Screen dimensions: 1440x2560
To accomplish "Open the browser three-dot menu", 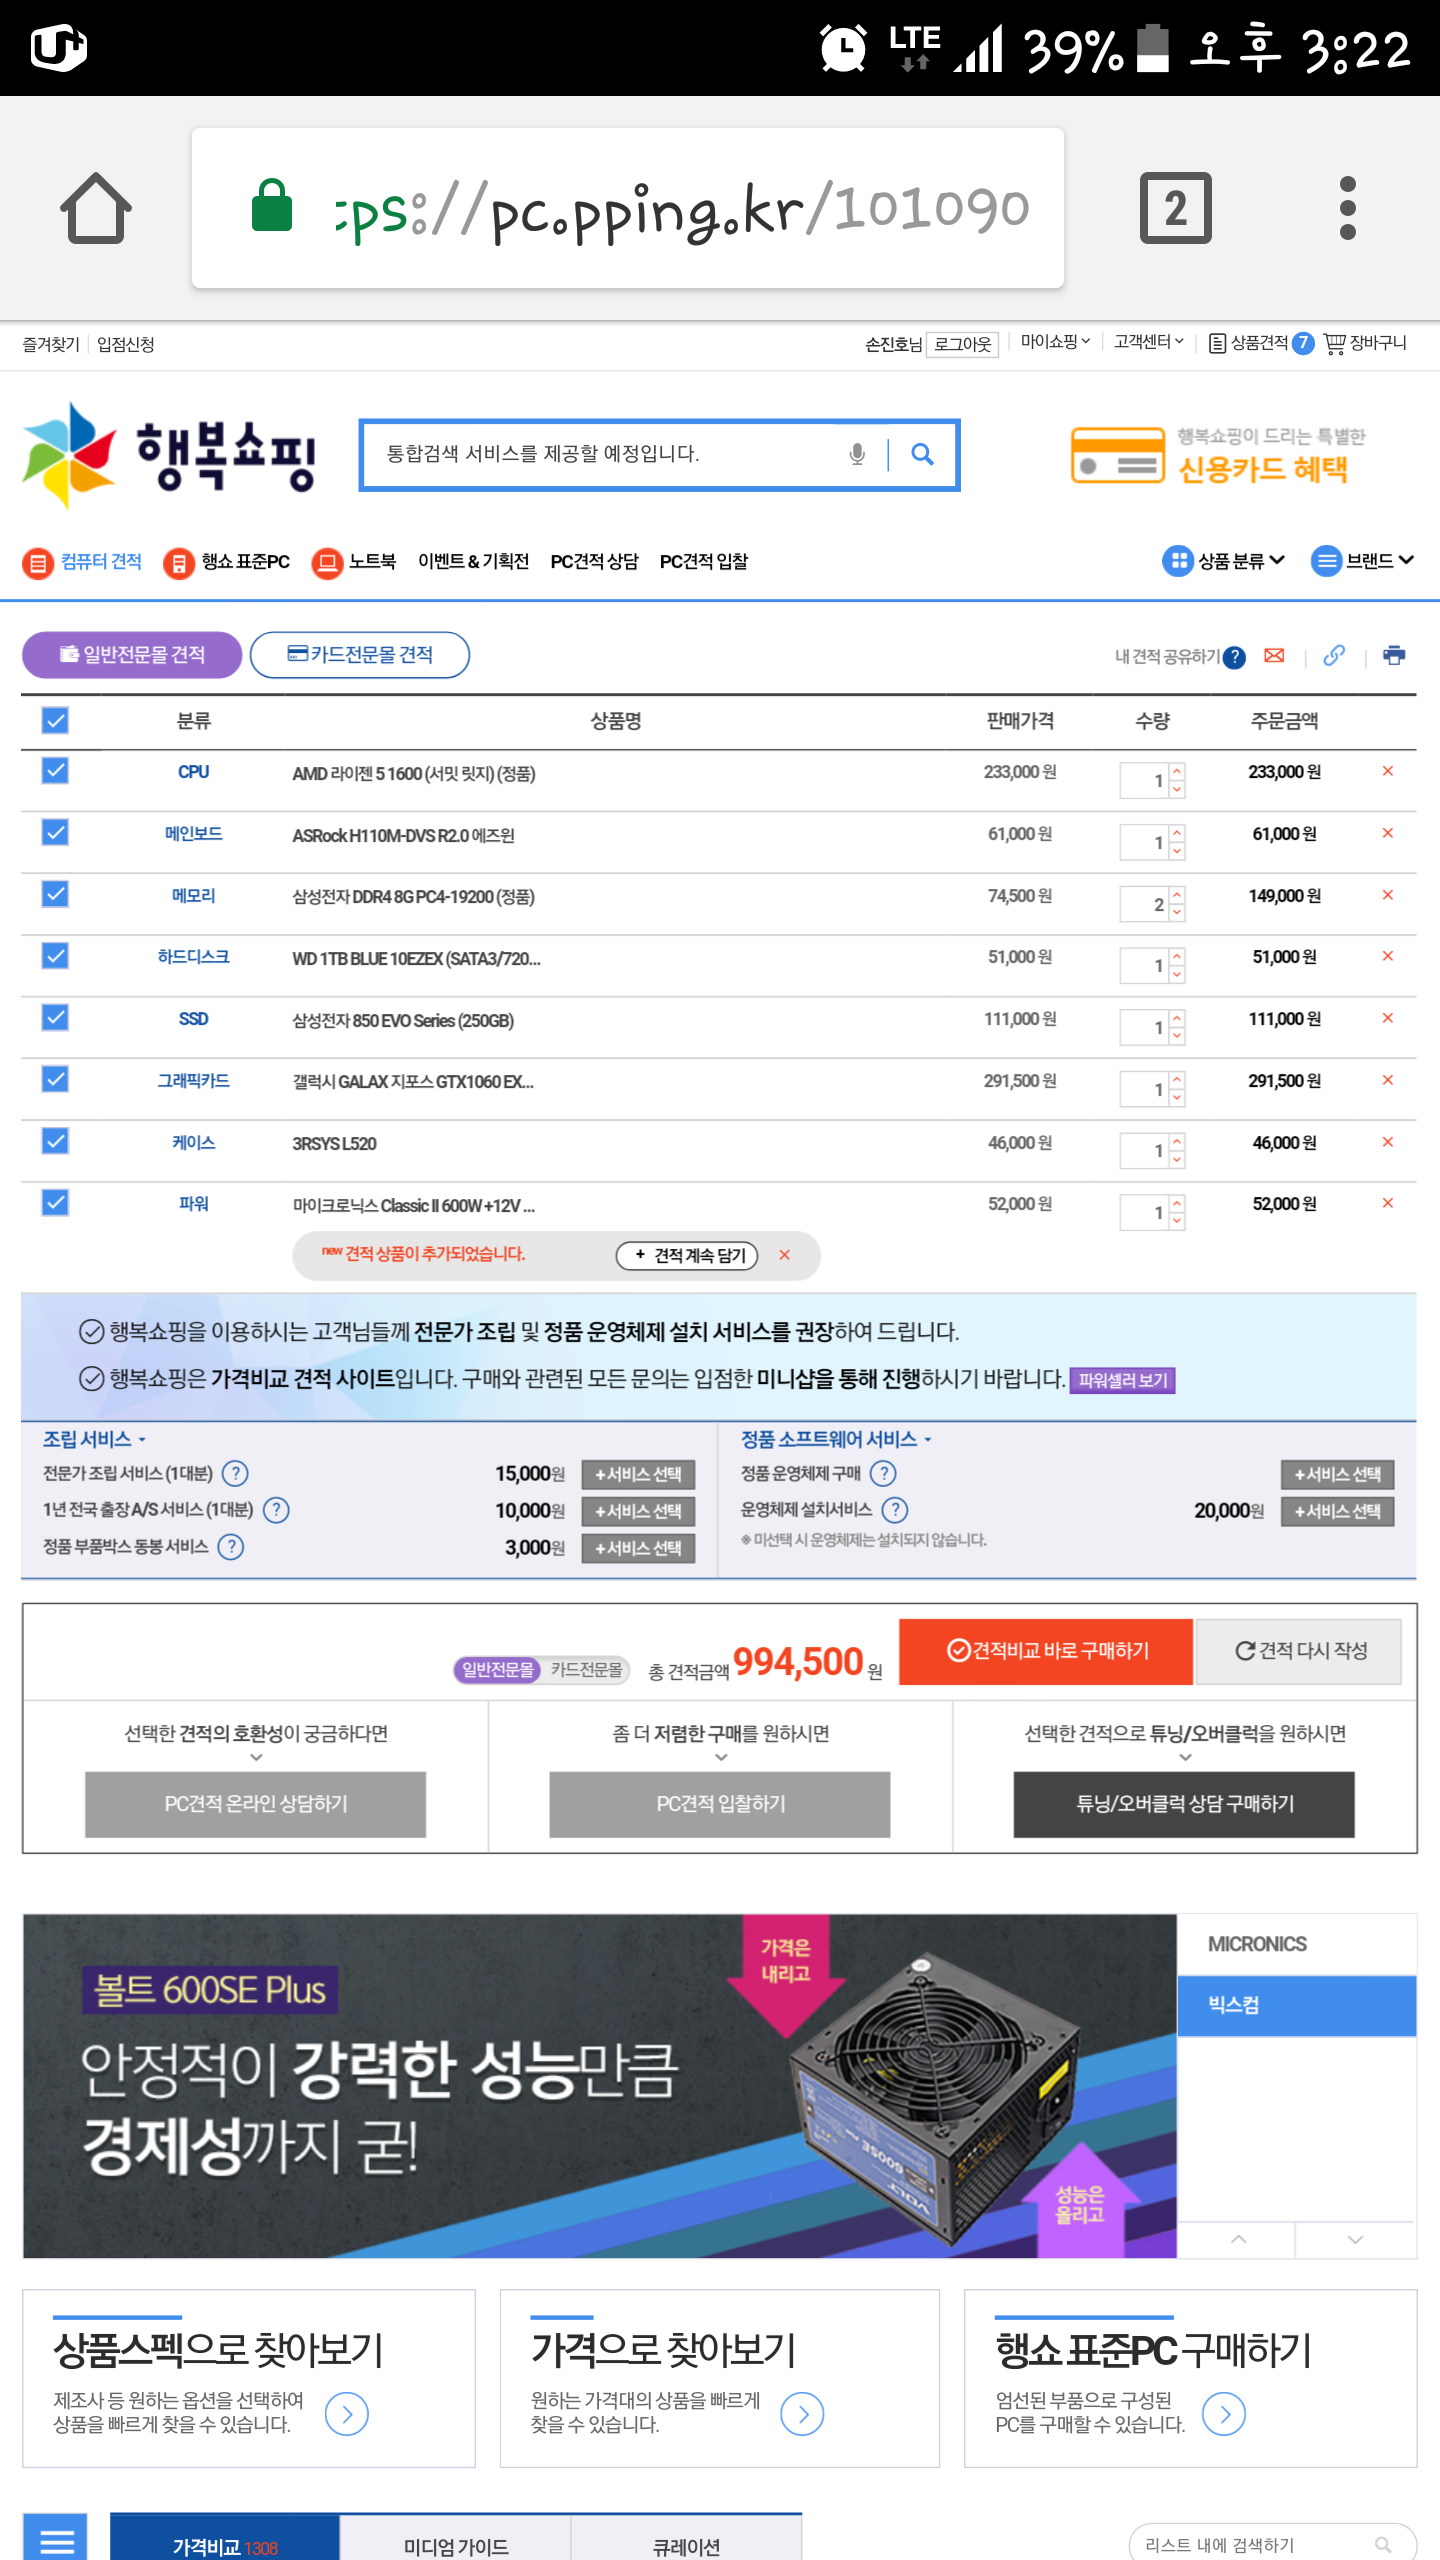I will [x=1347, y=208].
